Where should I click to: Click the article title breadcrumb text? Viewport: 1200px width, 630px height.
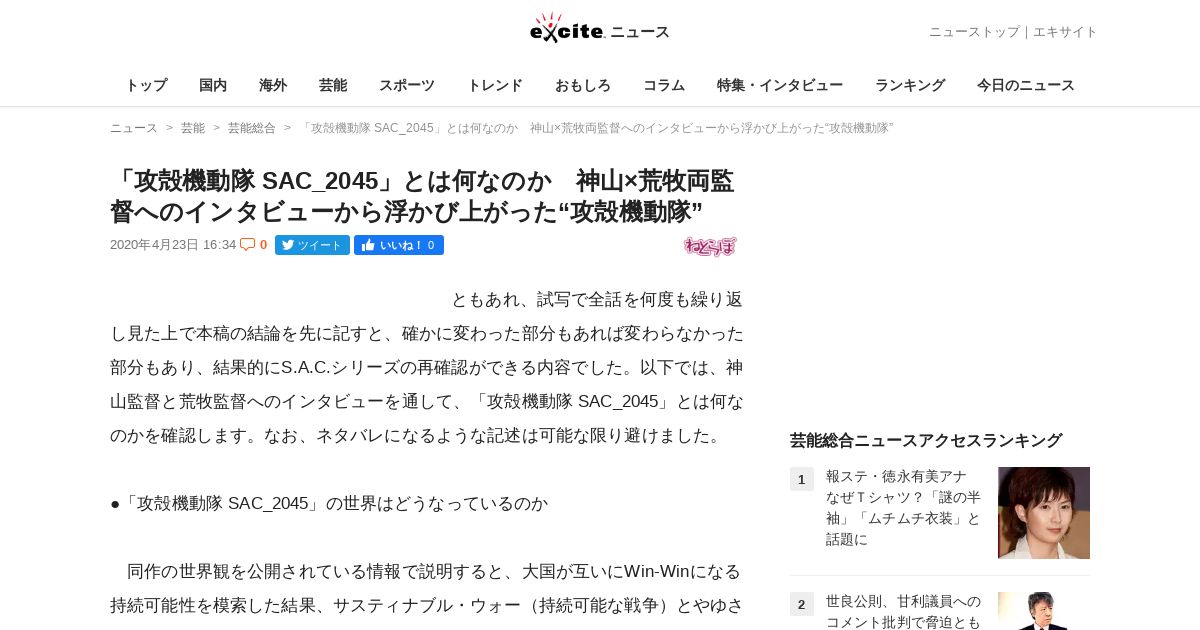click(x=596, y=128)
